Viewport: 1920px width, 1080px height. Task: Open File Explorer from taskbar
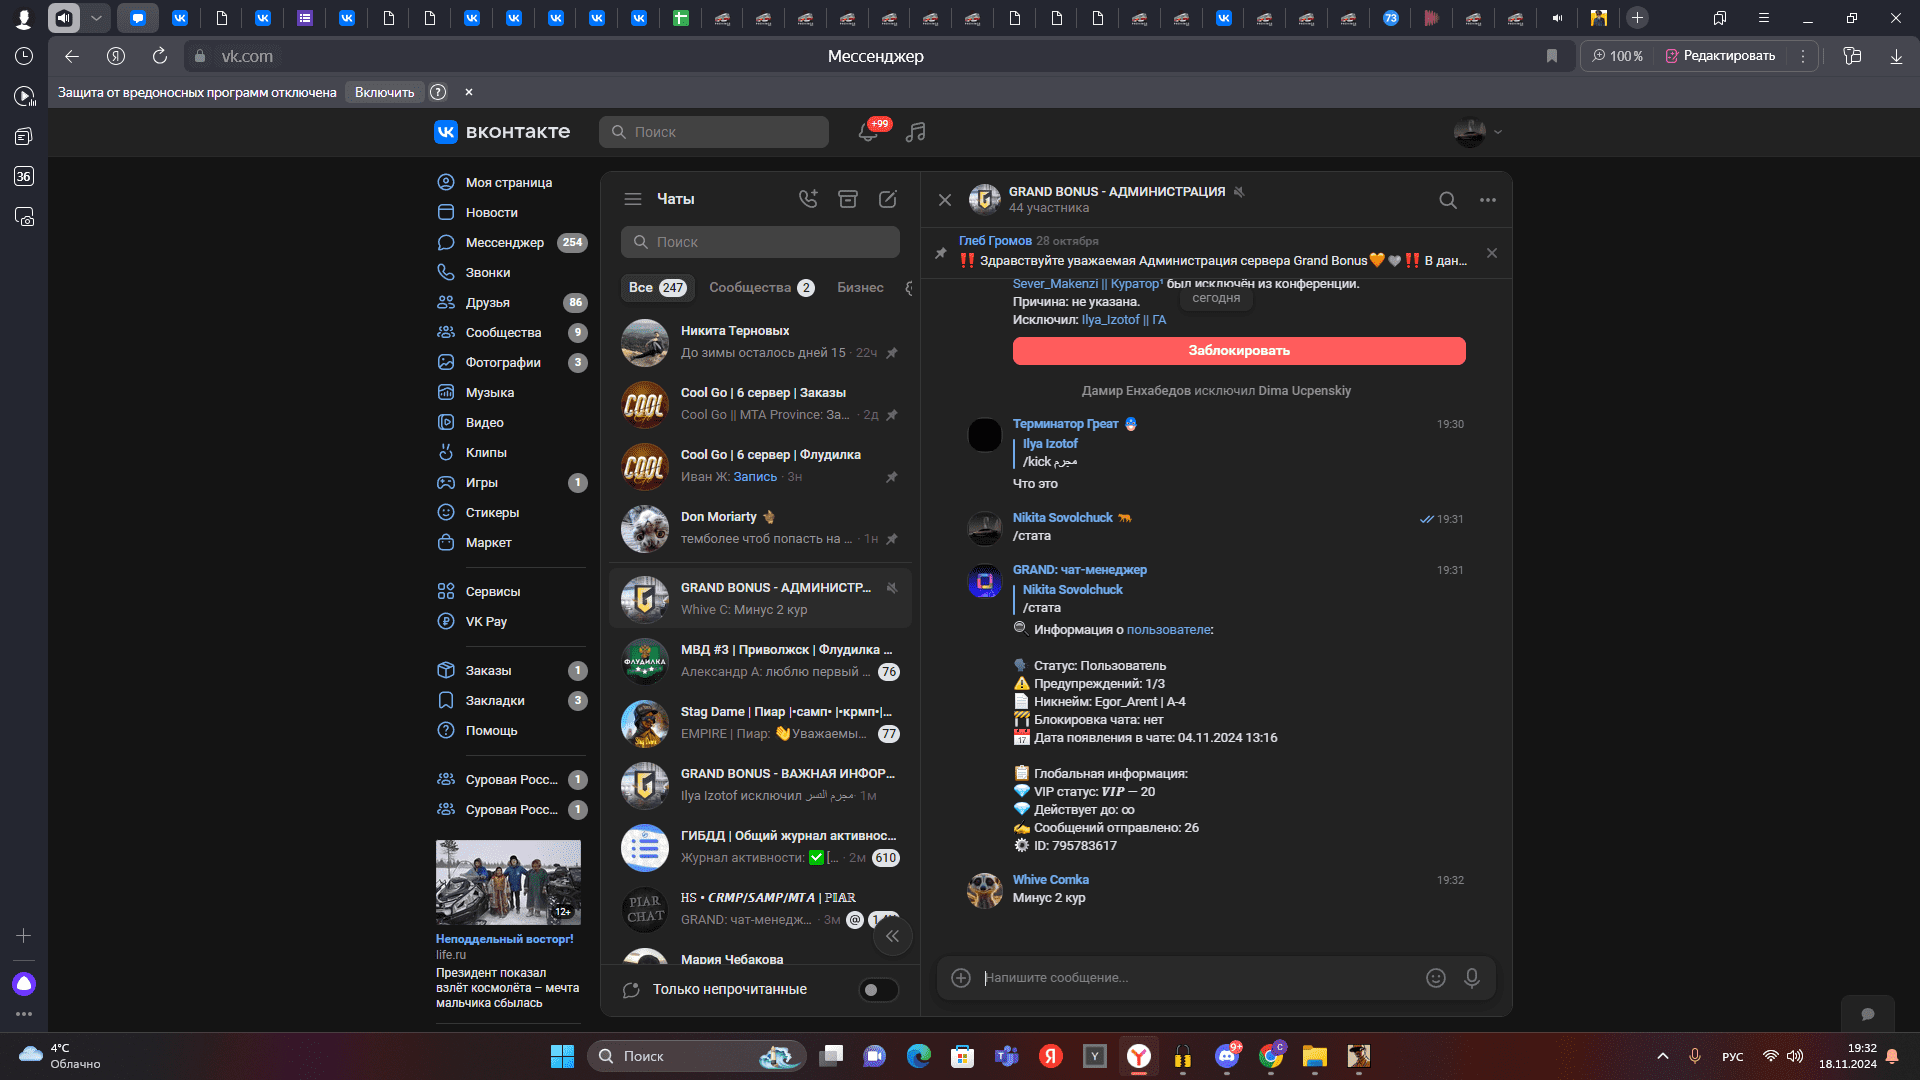[x=1314, y=1056]
